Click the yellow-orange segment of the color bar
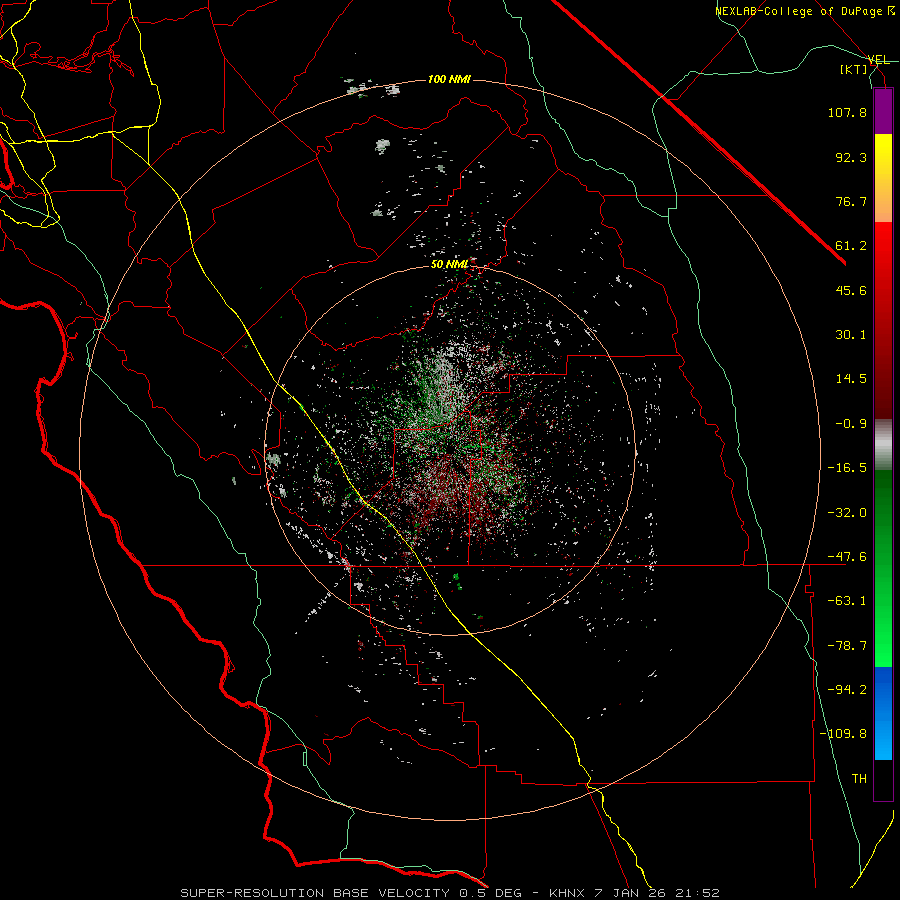This screenshot has height=900, width=900. click(x=883, y=178)
